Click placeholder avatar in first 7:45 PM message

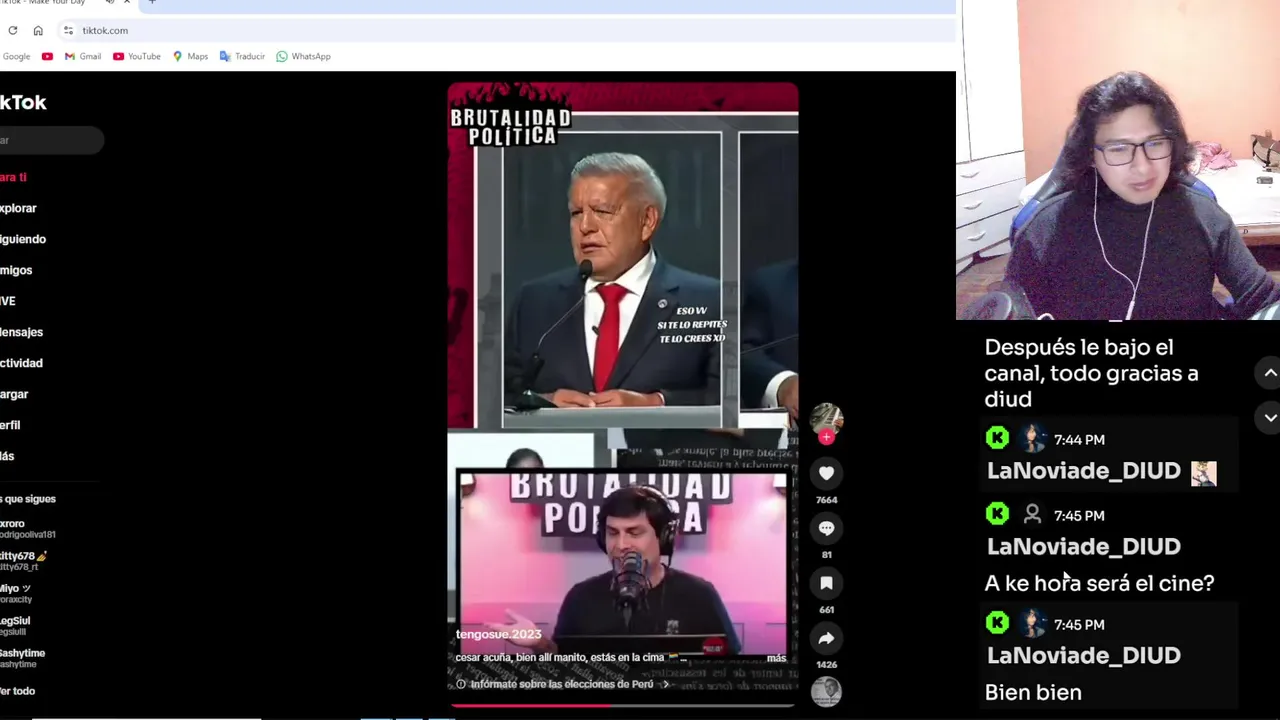point(1033,514)
